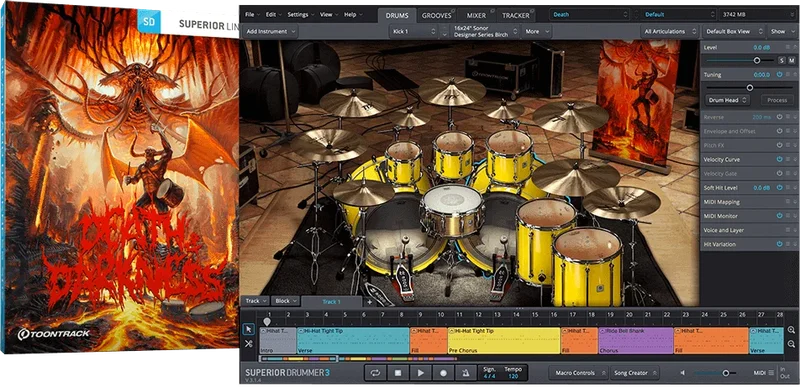Open the Edit menu
The width and height of the screenshot is (800, 387).
pyautogui.click(x=273, y=15)
